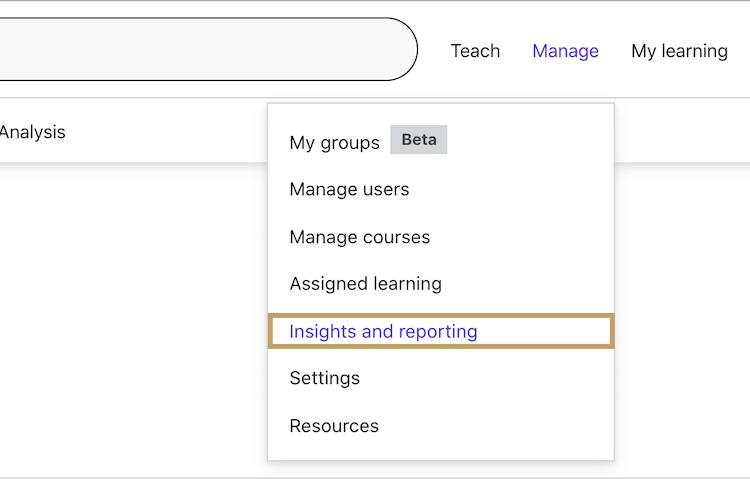750x502 pixels.
Task: Click the search input field
Action: 200,49
